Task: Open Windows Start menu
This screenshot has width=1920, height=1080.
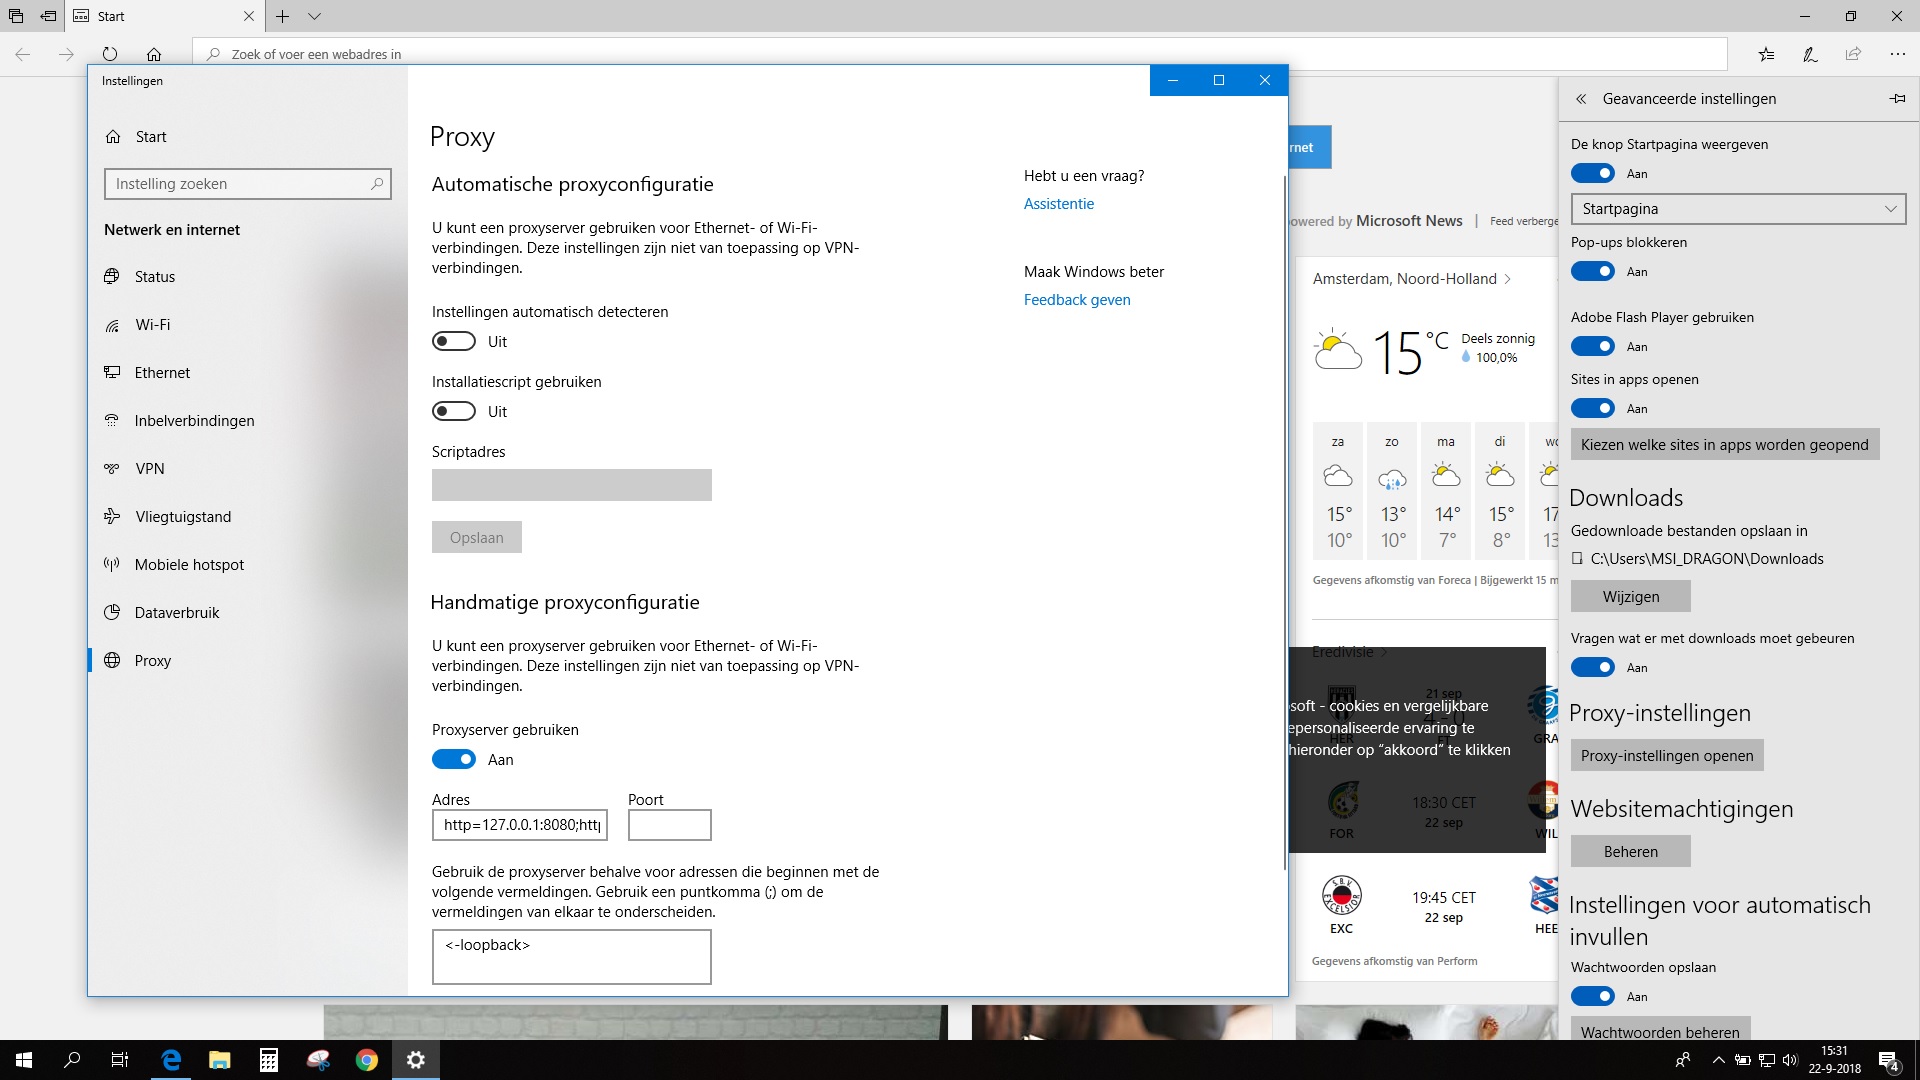Action: coord(24,1060)
